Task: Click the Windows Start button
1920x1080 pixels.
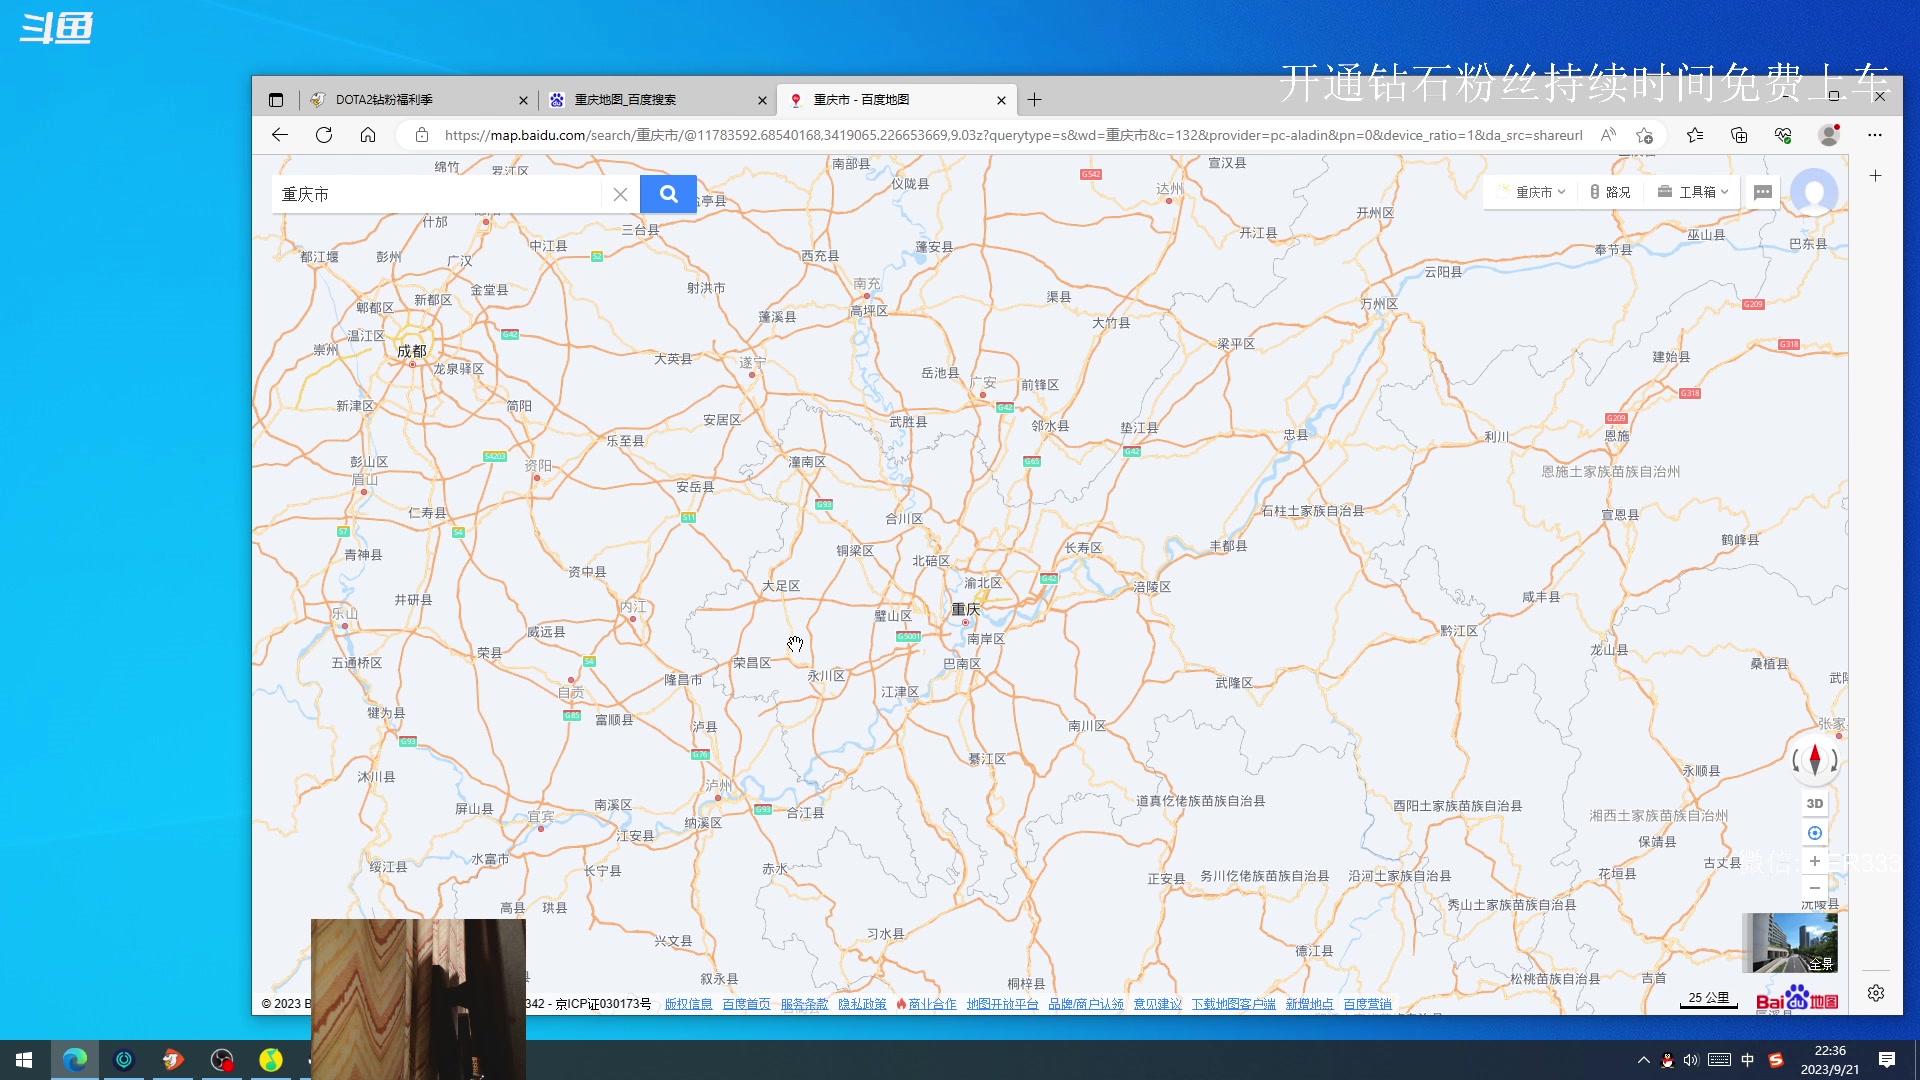Action: click(x=24, y=1059)
